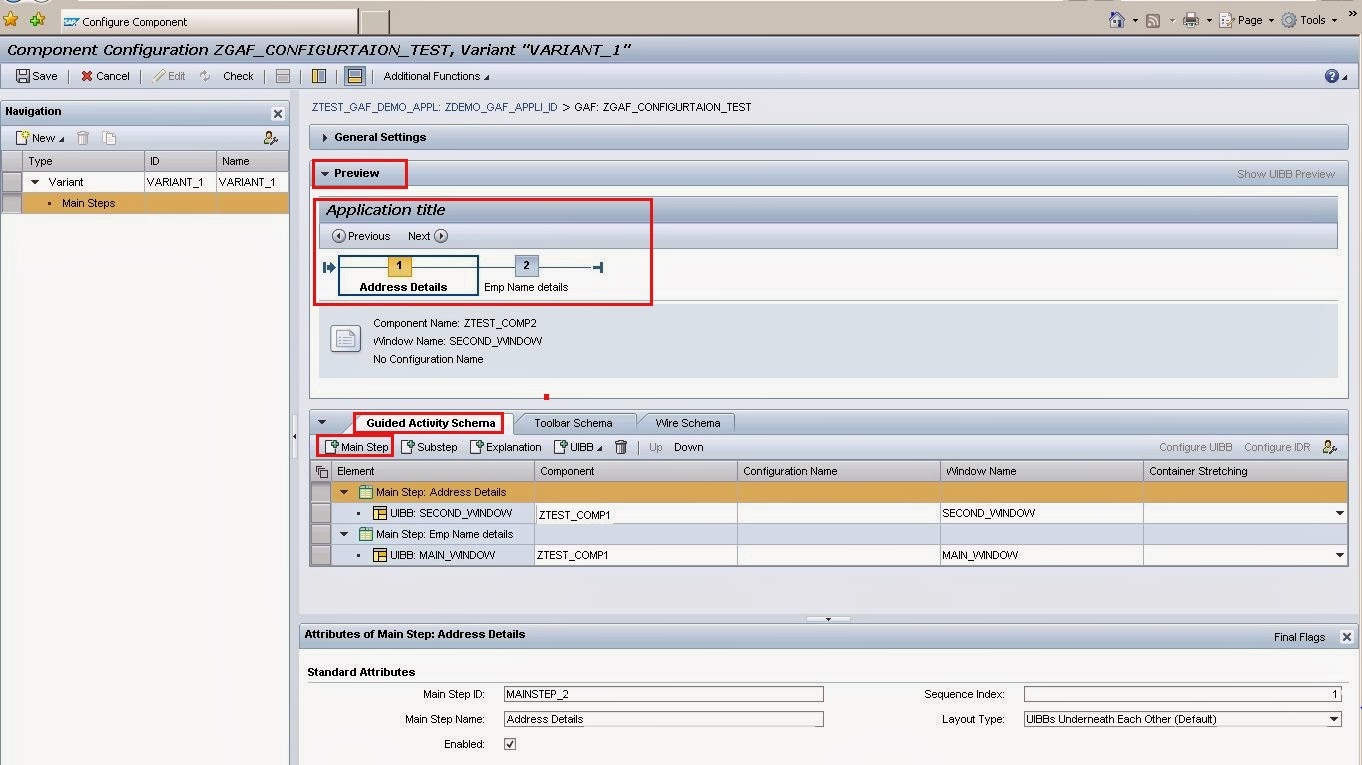Image resolution: width=1362 pixels, height=765 pixels.
Task: Select the row selector for UIBB: MAIN_WINDOW
Action: pyautogui.click(x=320, y=555)
